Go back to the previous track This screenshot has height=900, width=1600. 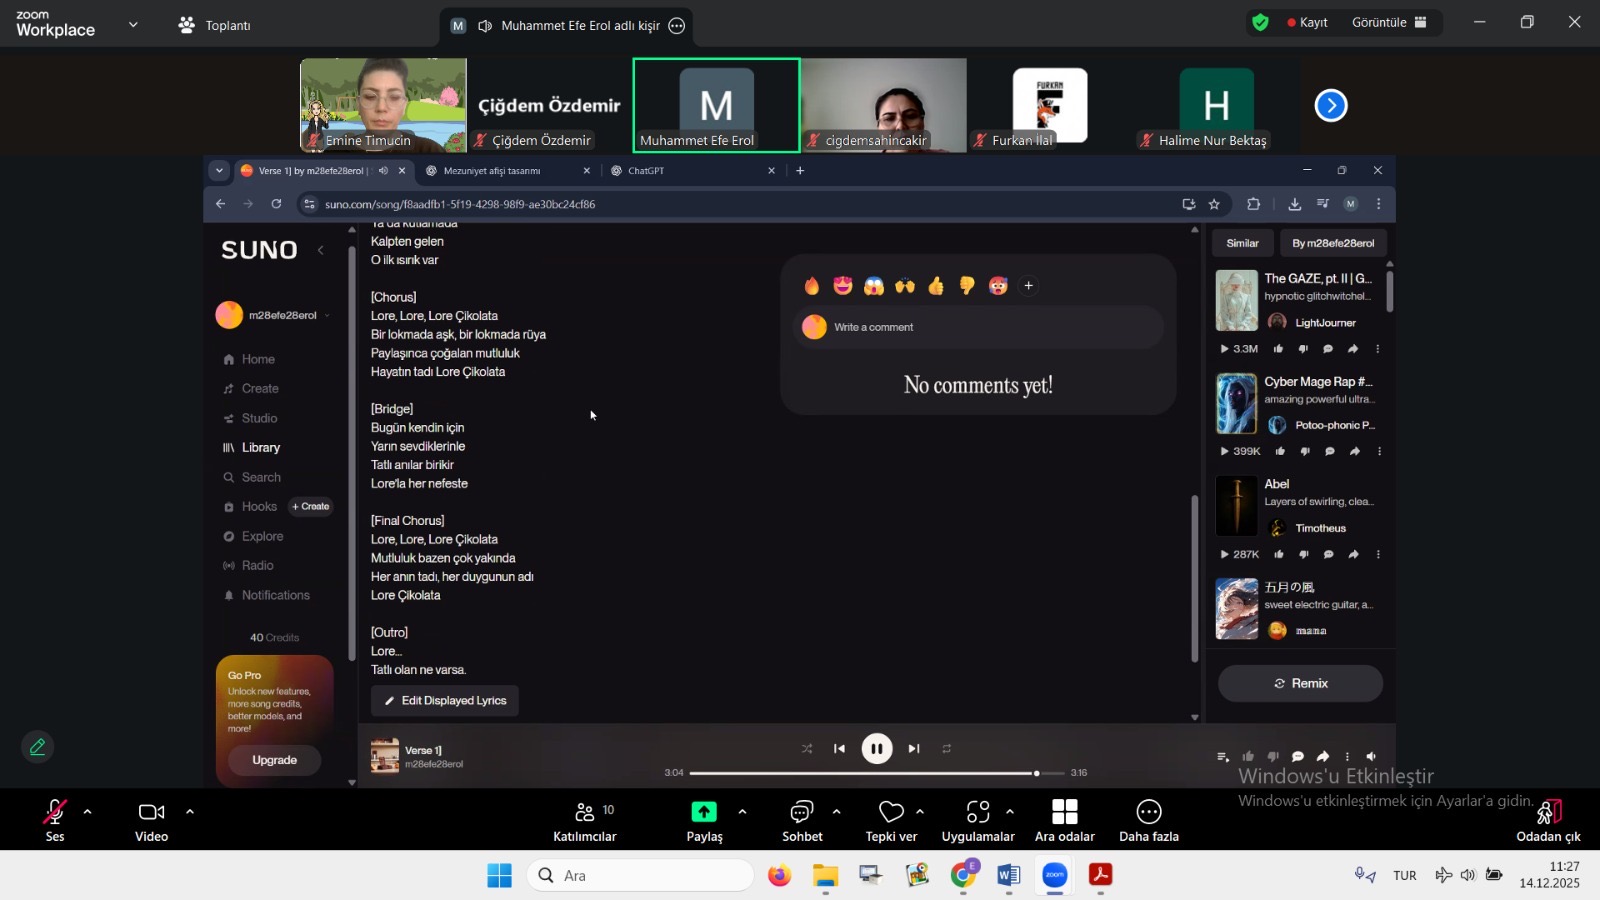coord(839,748)
